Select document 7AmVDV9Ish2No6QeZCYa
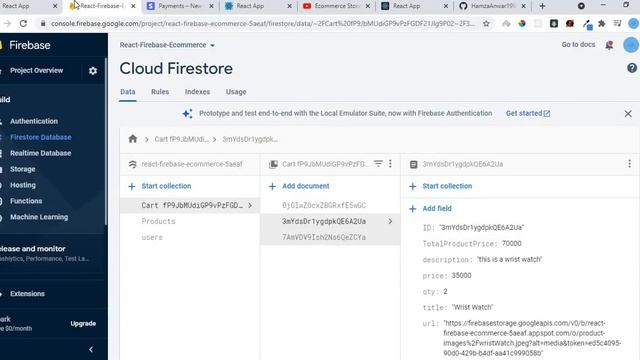The height and width of the screenshot is (360, 640). coord(324,237)
